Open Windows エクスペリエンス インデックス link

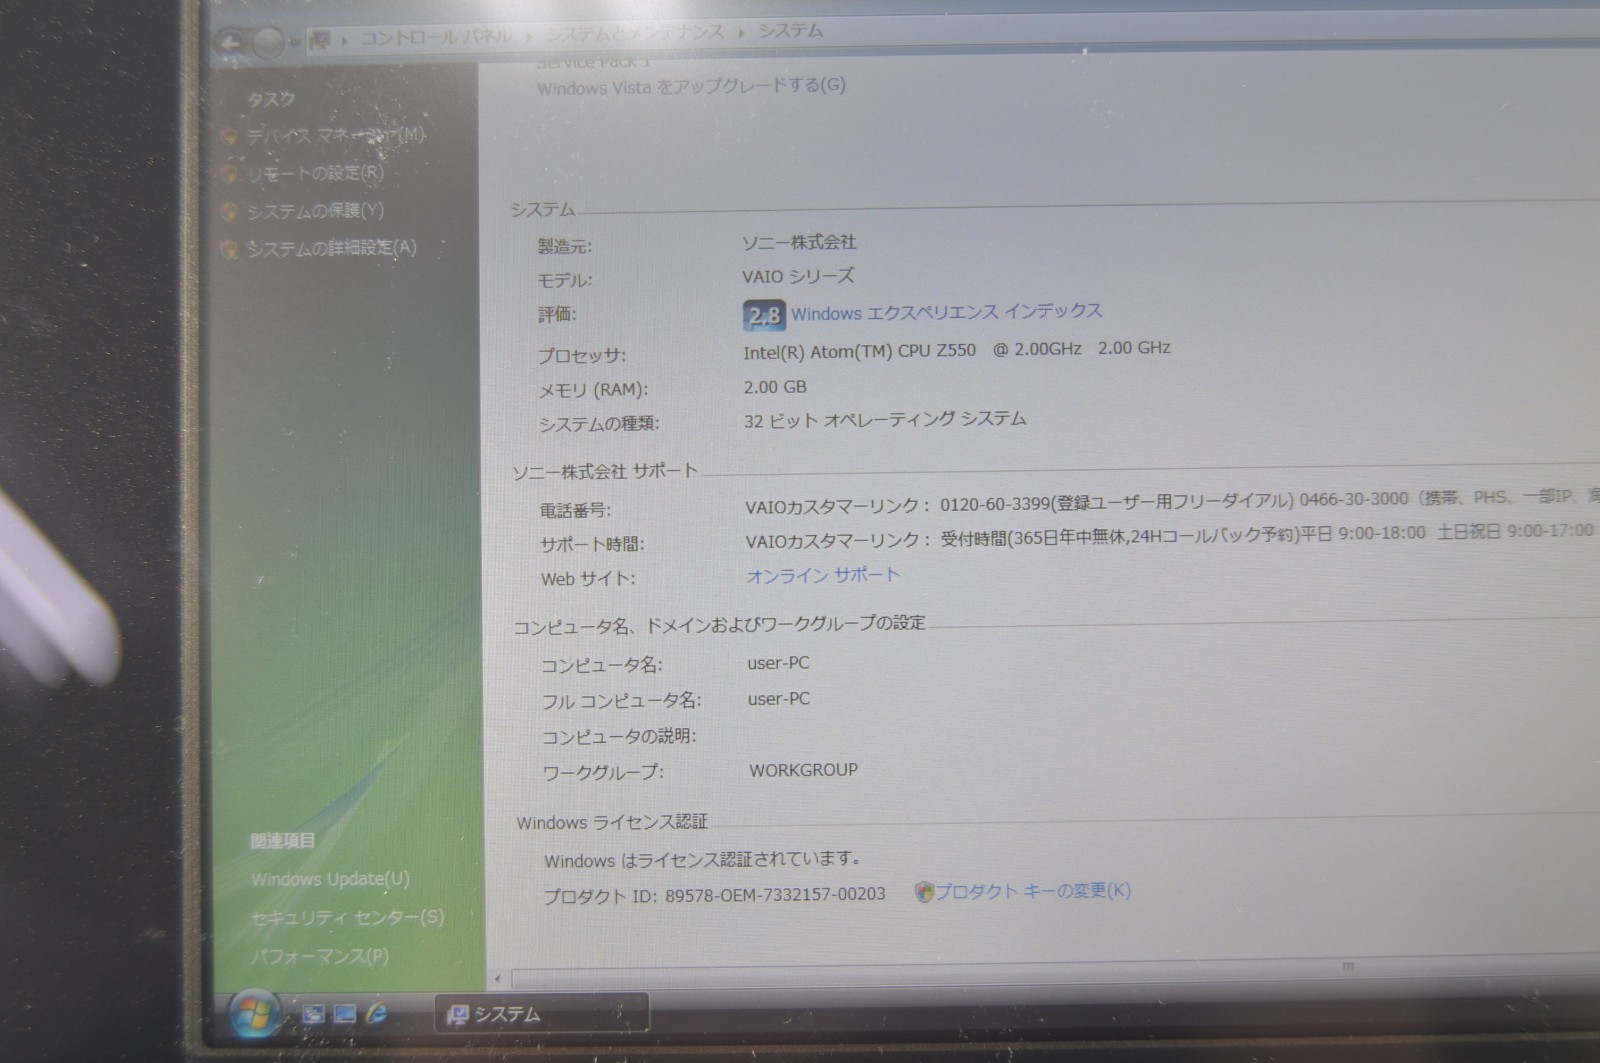pyautogui.click(x=947, y=312)
